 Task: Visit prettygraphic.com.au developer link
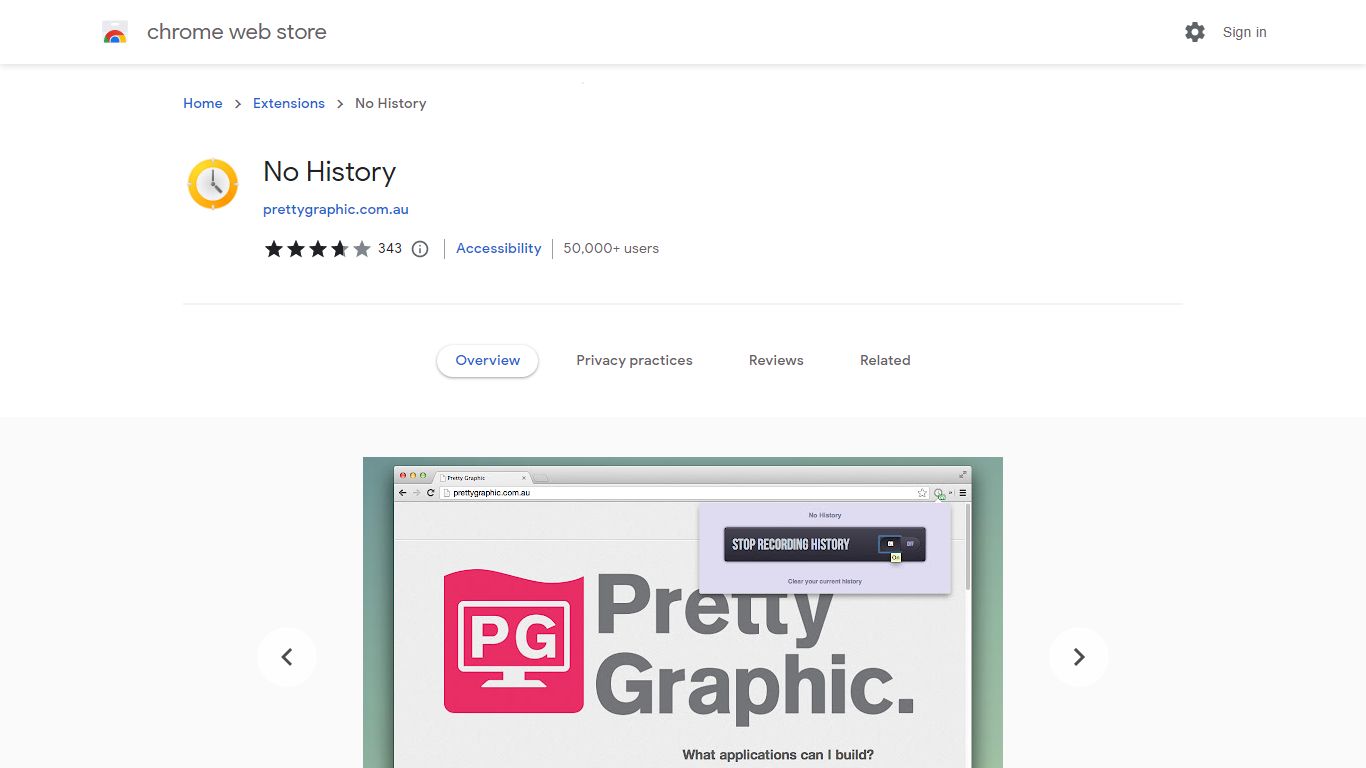coord(336,210)
